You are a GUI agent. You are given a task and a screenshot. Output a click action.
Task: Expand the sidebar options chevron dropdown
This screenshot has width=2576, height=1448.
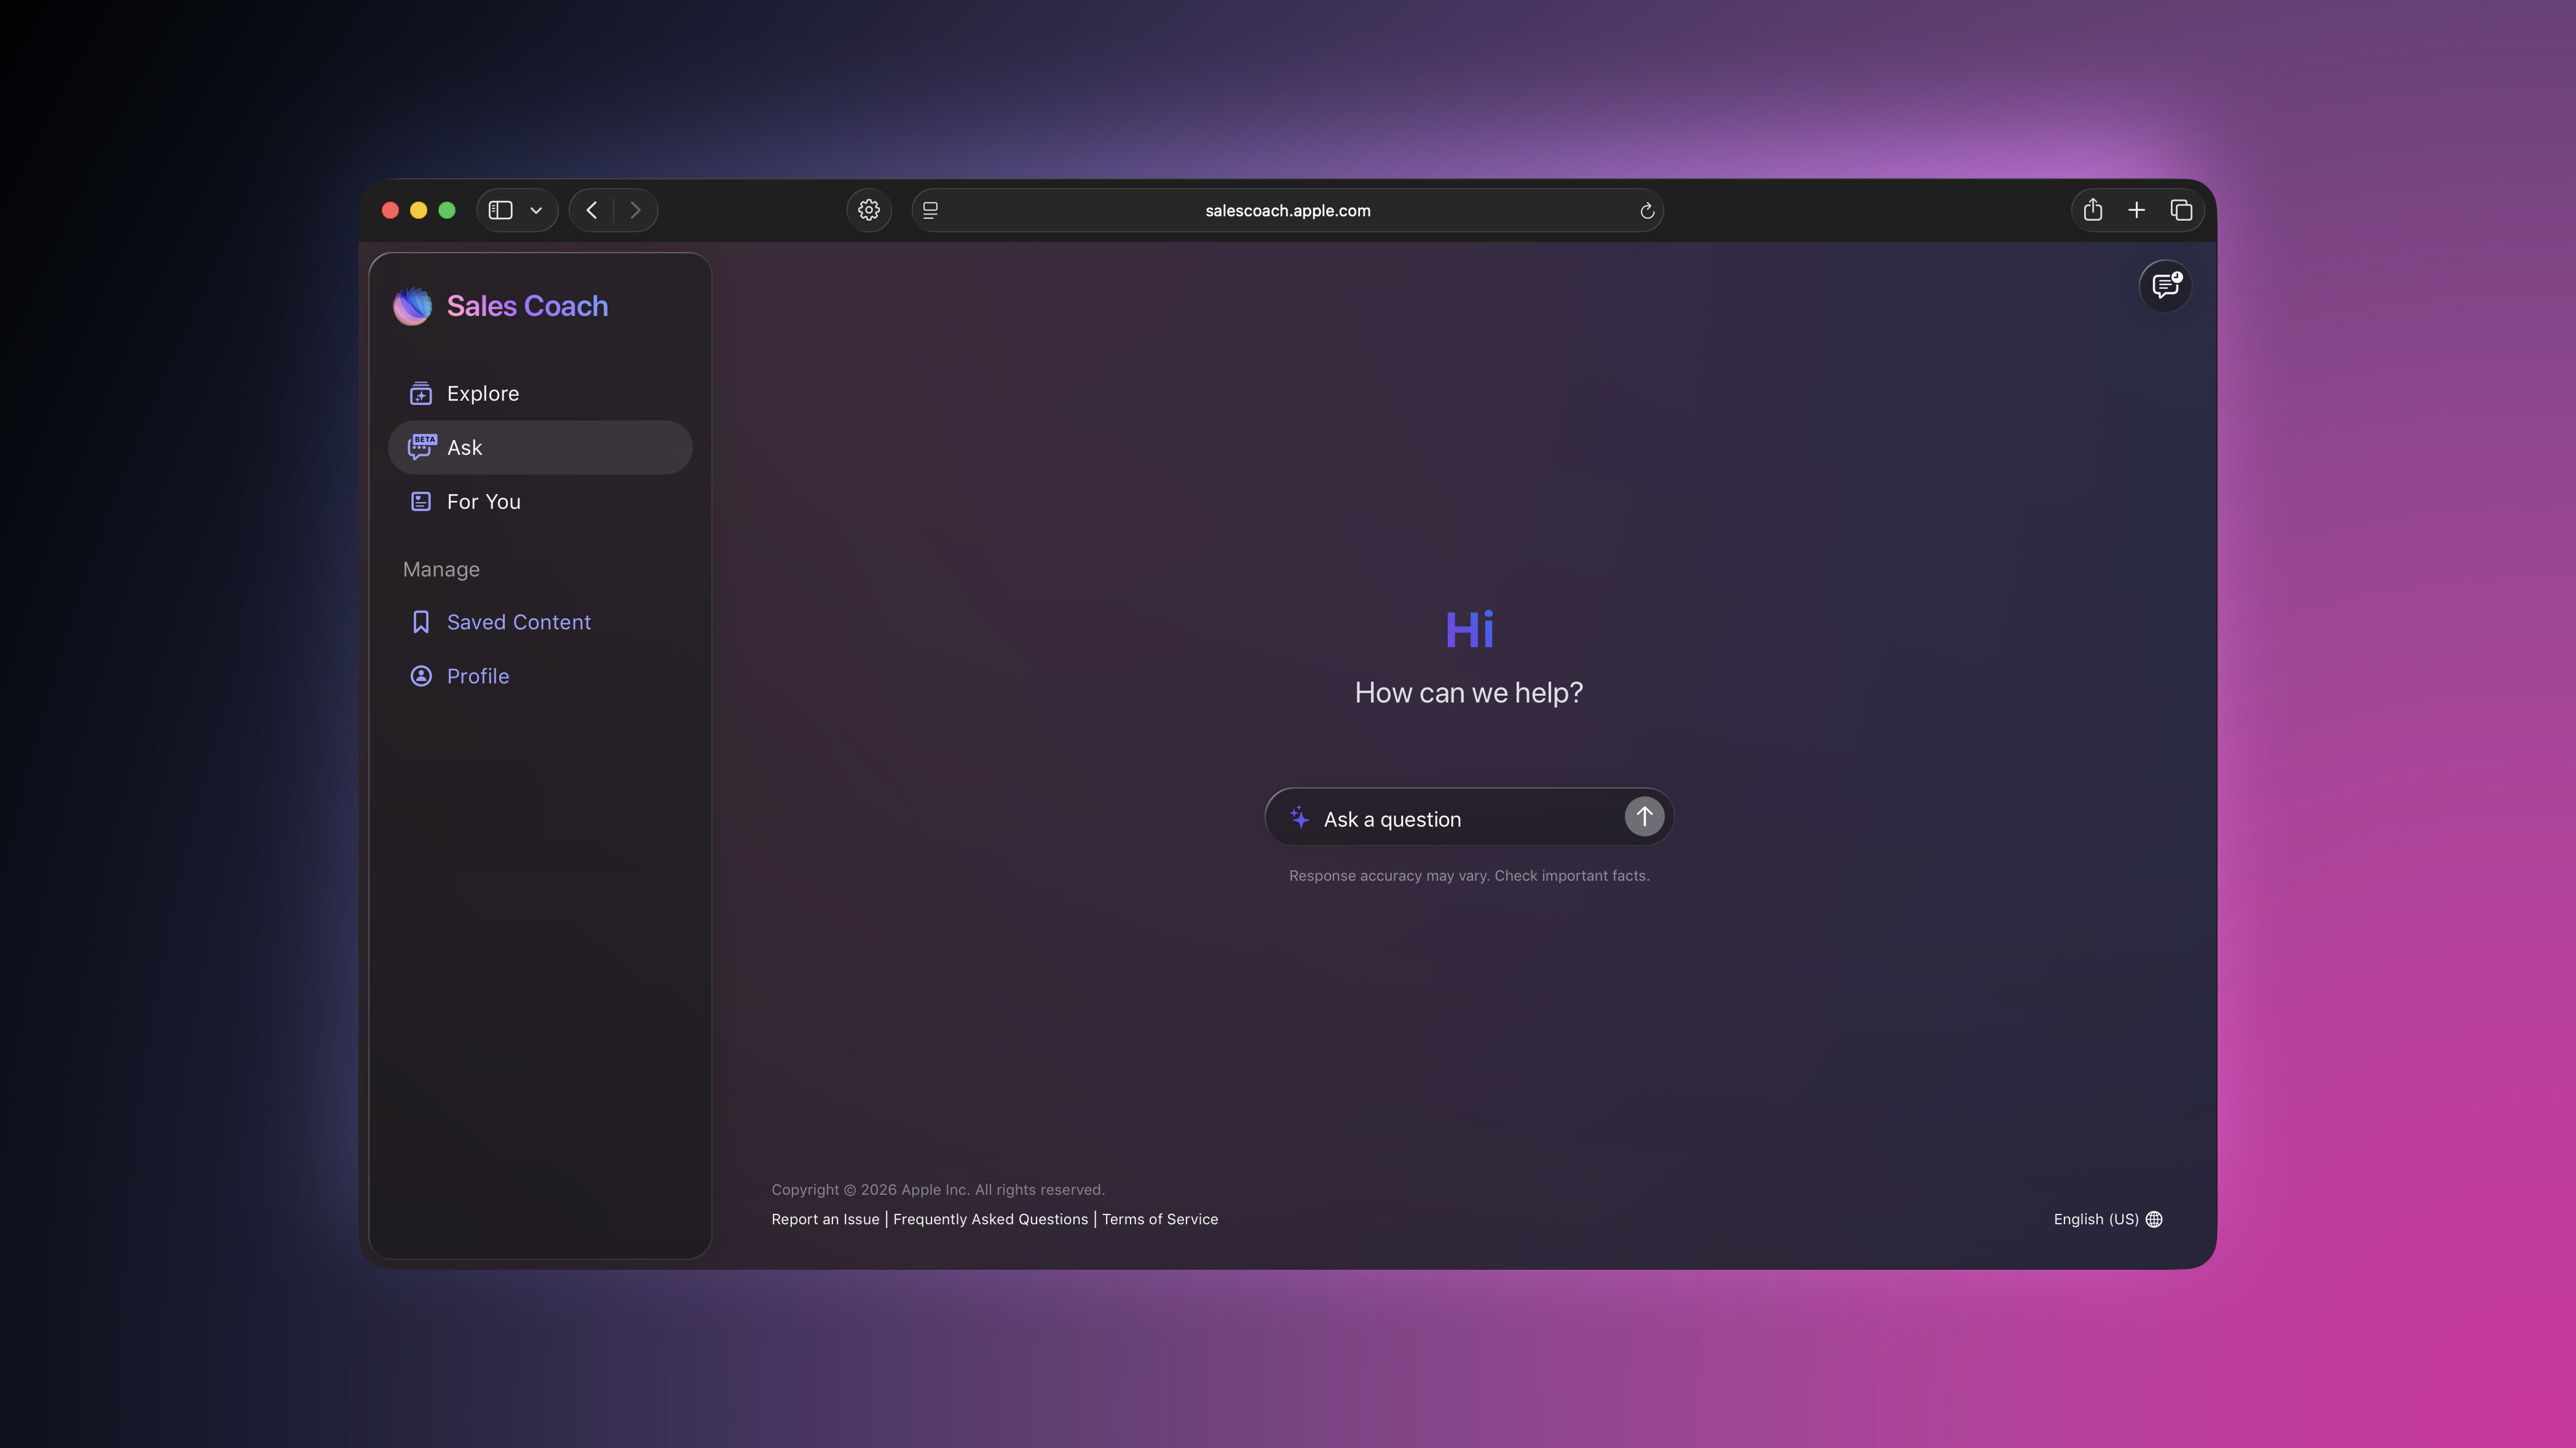pos(536,210)
